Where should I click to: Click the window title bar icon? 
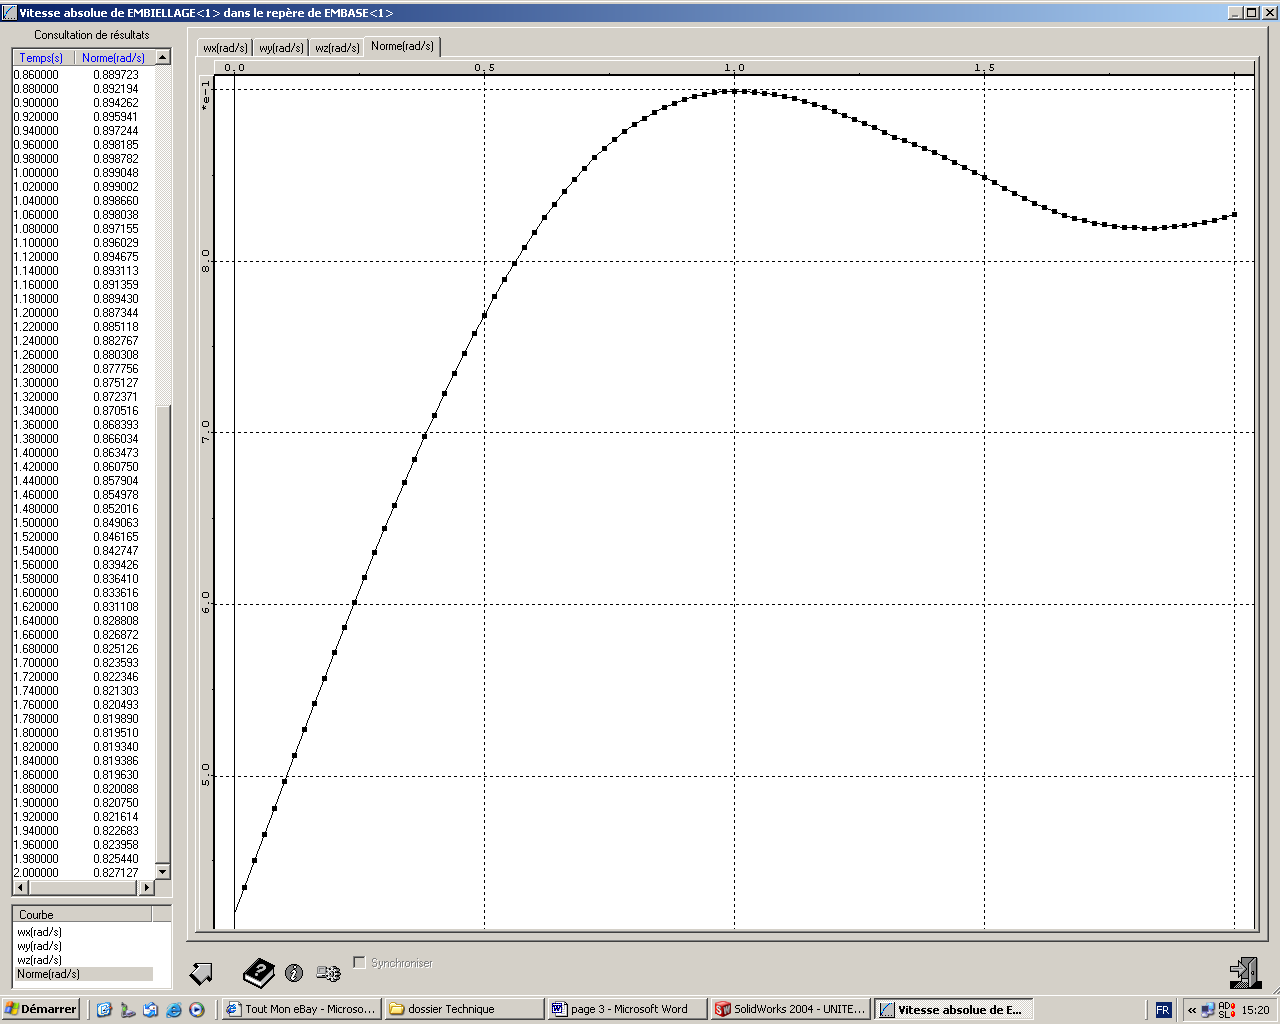(x=9, y=13)
